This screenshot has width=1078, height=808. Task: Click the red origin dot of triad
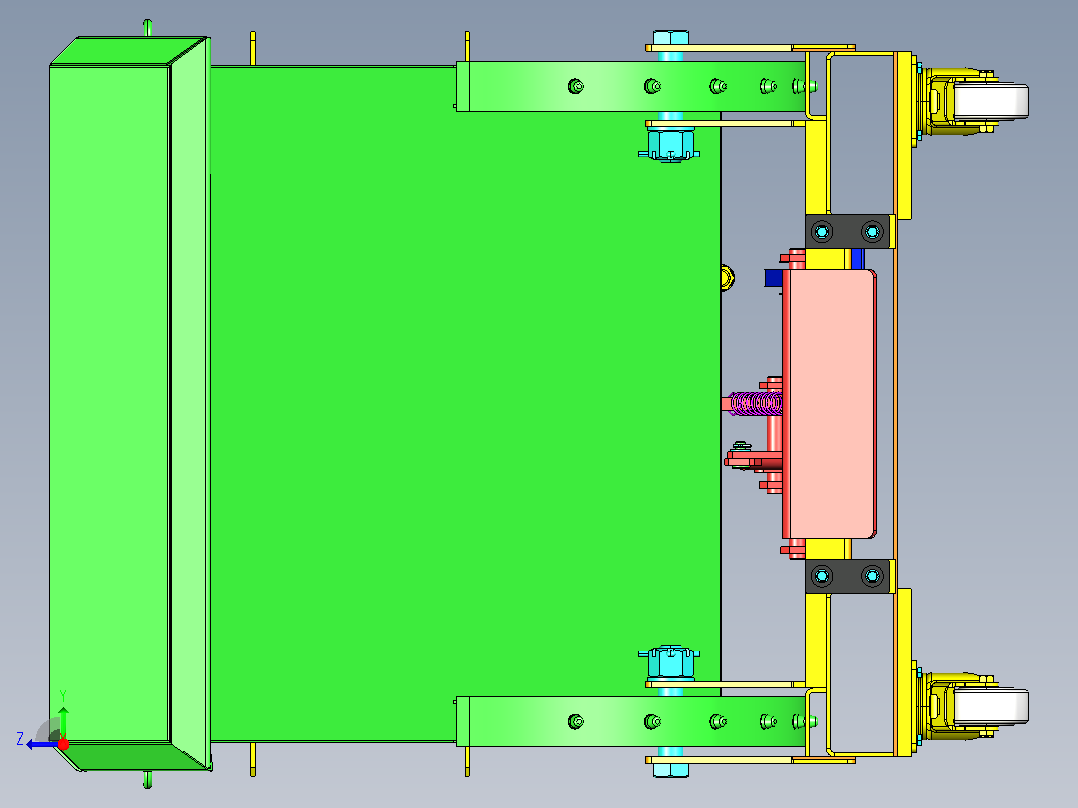click(63, 744)
